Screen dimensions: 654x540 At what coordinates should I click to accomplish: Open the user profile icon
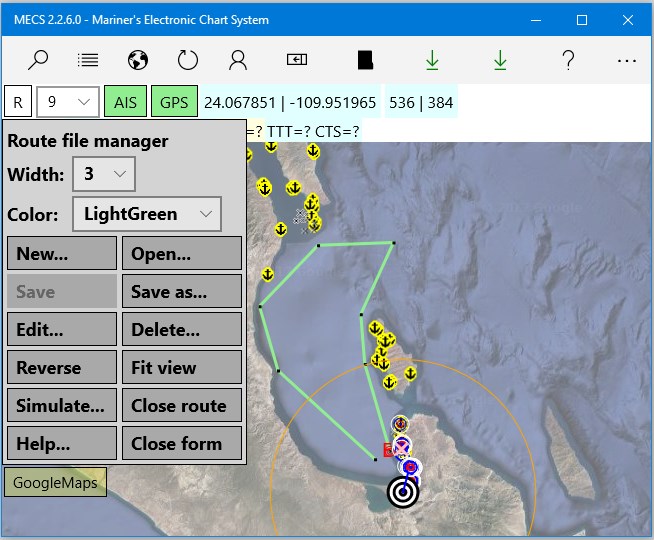pyautogui.click(x=238, y=60)
